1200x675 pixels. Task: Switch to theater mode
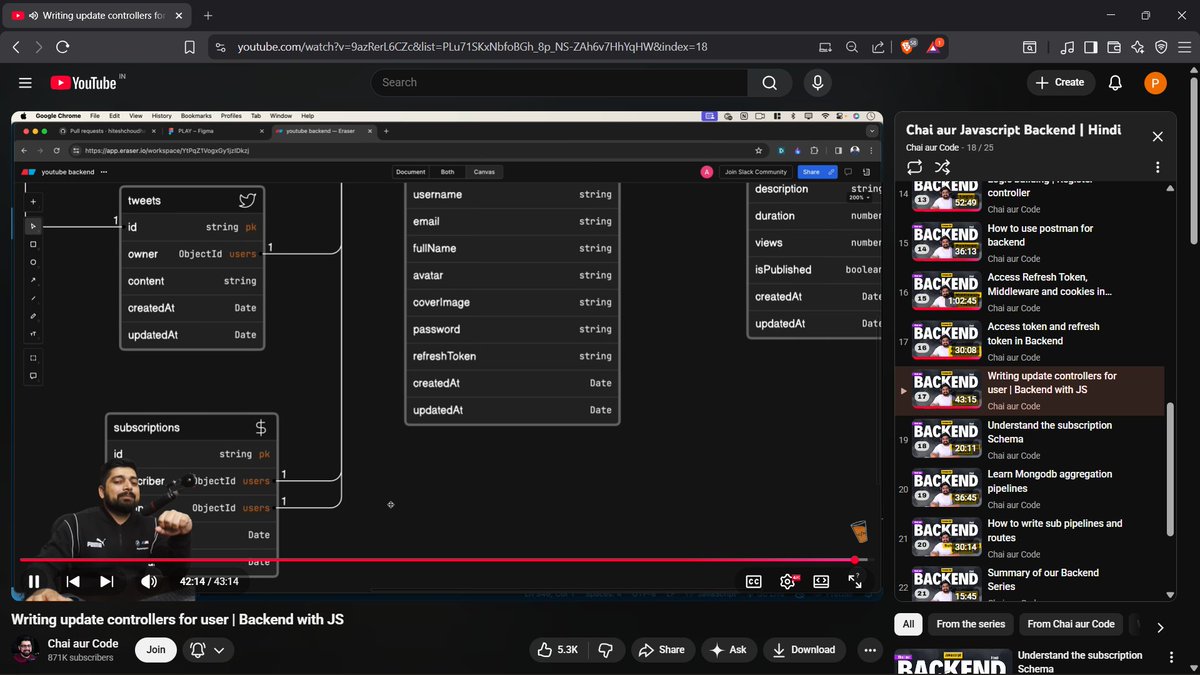(x=821, y=581)
